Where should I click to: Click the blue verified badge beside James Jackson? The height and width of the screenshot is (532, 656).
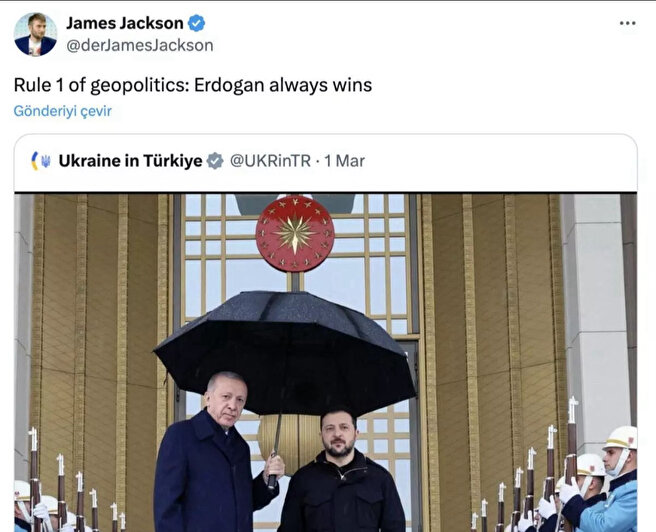tap(196, 23)
